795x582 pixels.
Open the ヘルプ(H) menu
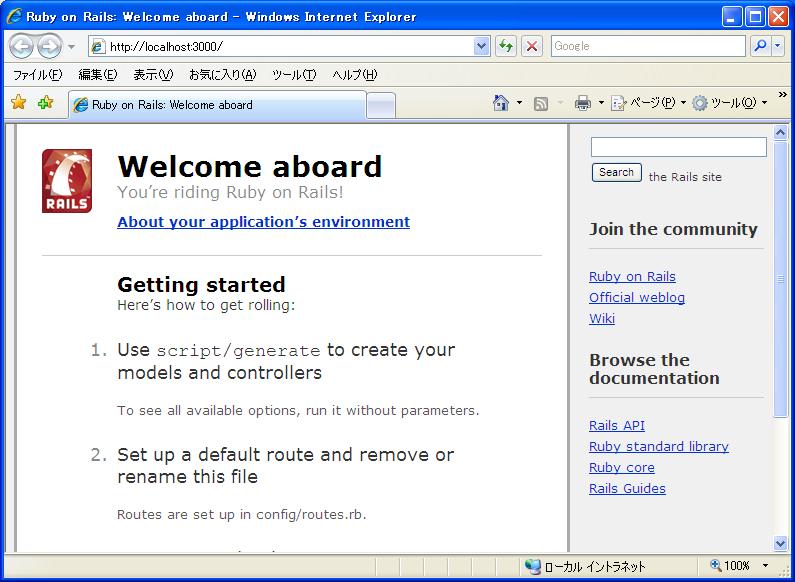[355, 75]
